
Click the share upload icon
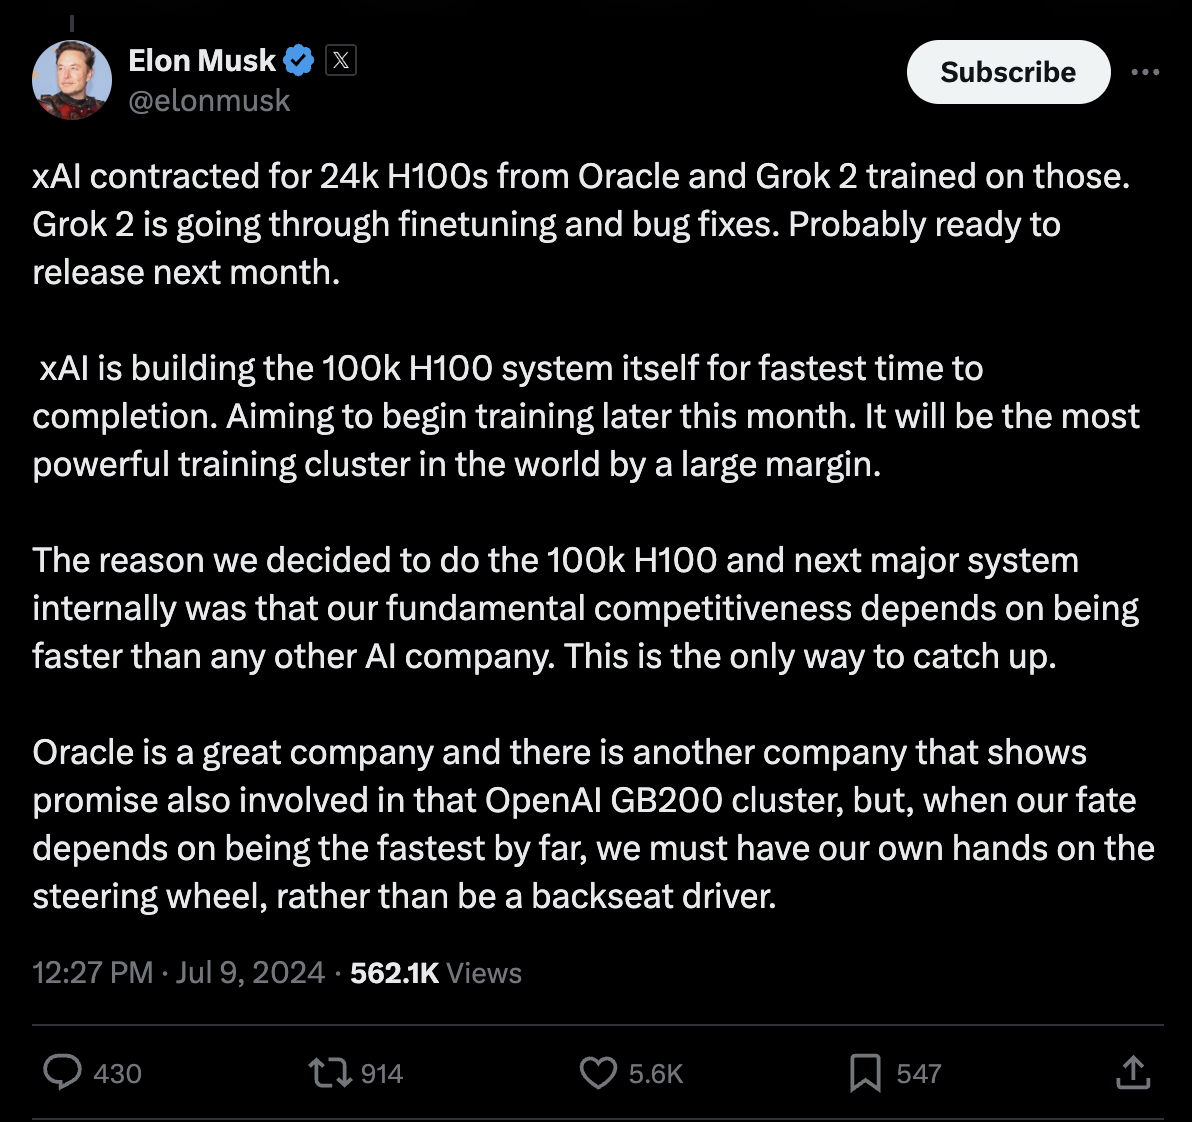(1133, 1072)
